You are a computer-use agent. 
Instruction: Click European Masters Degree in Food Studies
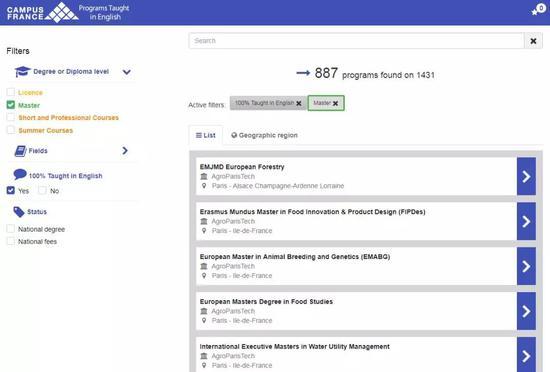pos(266,302)
